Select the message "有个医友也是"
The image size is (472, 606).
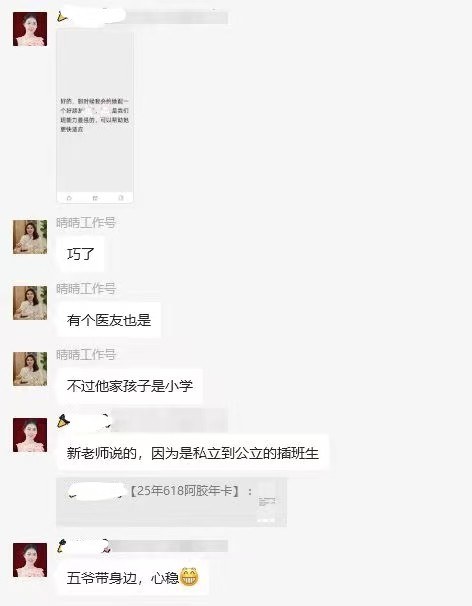point(109,320)
